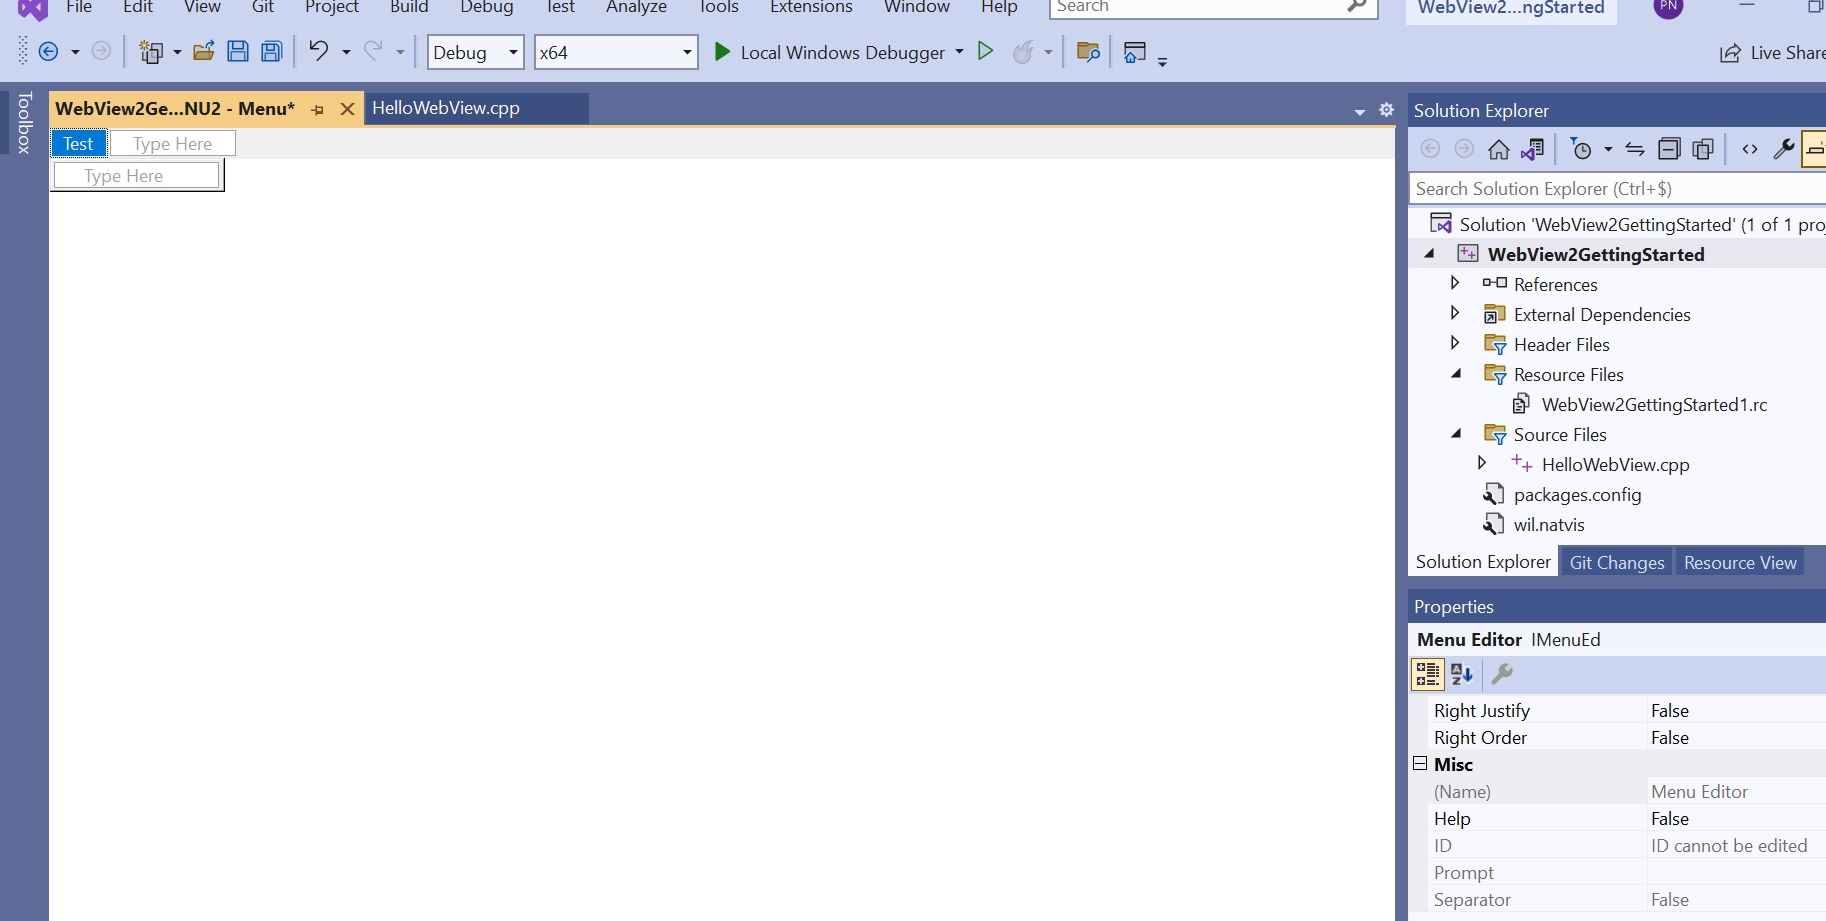Click Local Windows Debugger button text
Image resolution: width=1826 pixels, height=921 pixels.
[x=842, y=52]
